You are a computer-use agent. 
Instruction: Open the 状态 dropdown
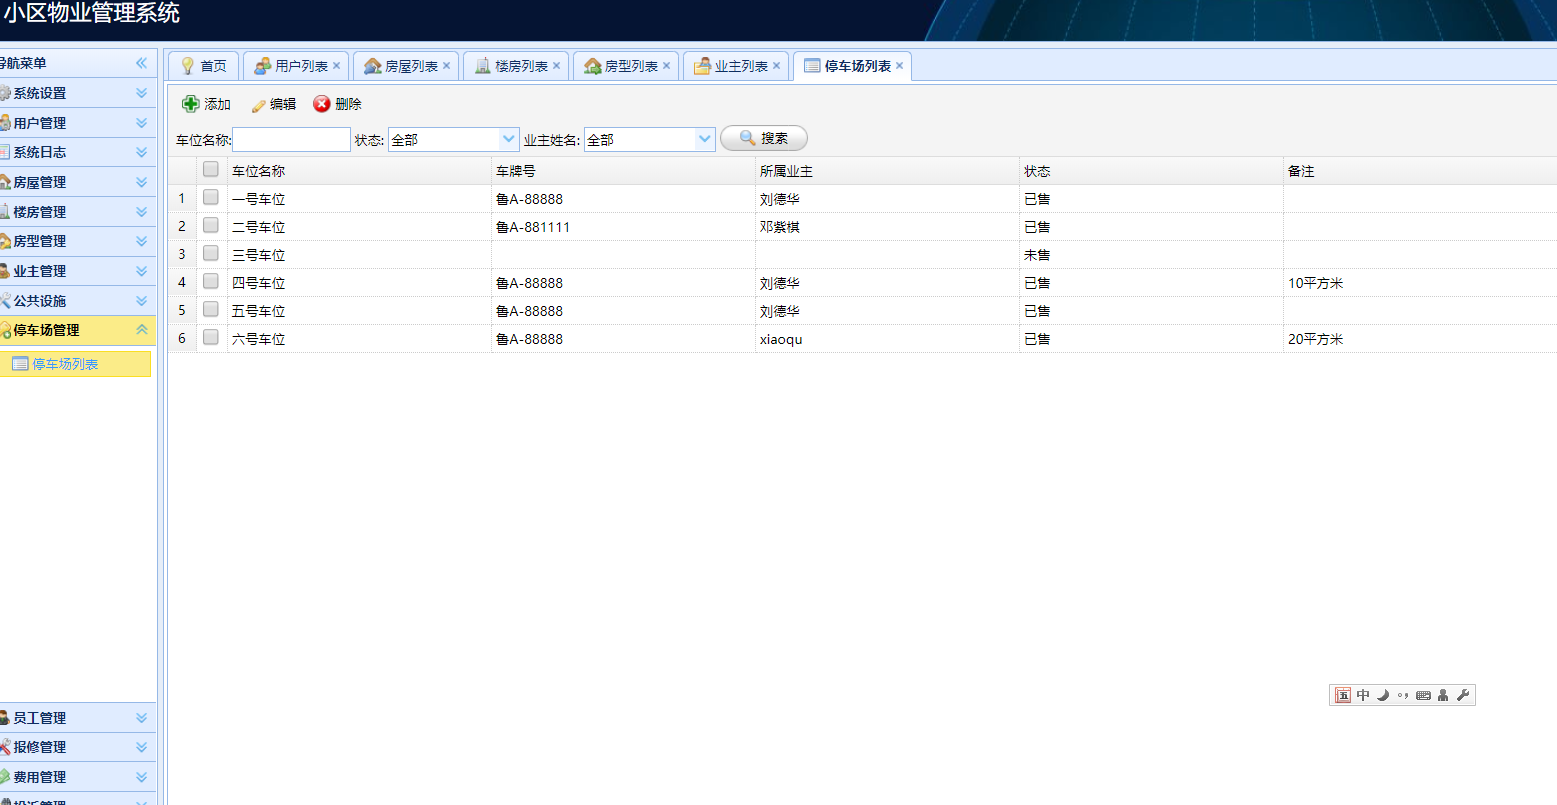click(509, 139)
